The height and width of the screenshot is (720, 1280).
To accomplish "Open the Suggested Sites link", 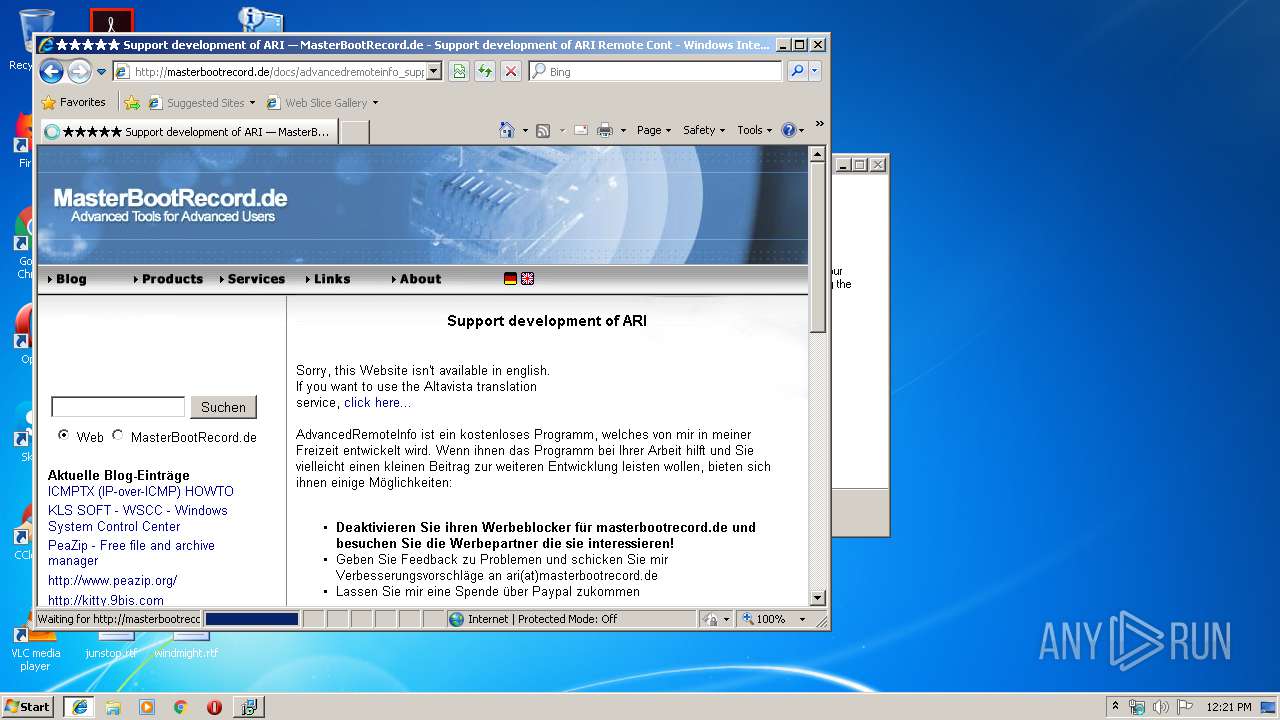I will tap(200, 102).
